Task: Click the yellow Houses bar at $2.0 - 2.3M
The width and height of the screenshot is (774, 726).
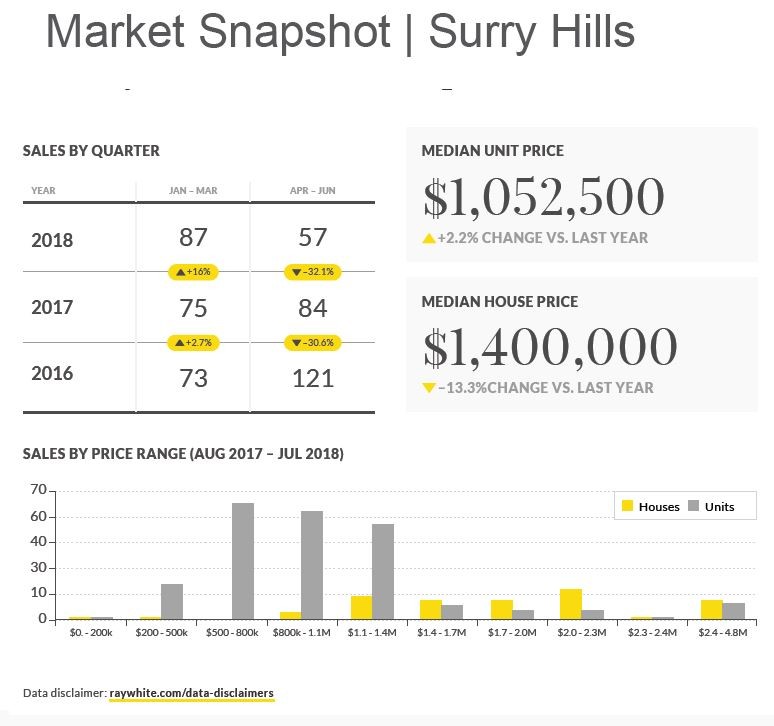Action: 571,604
